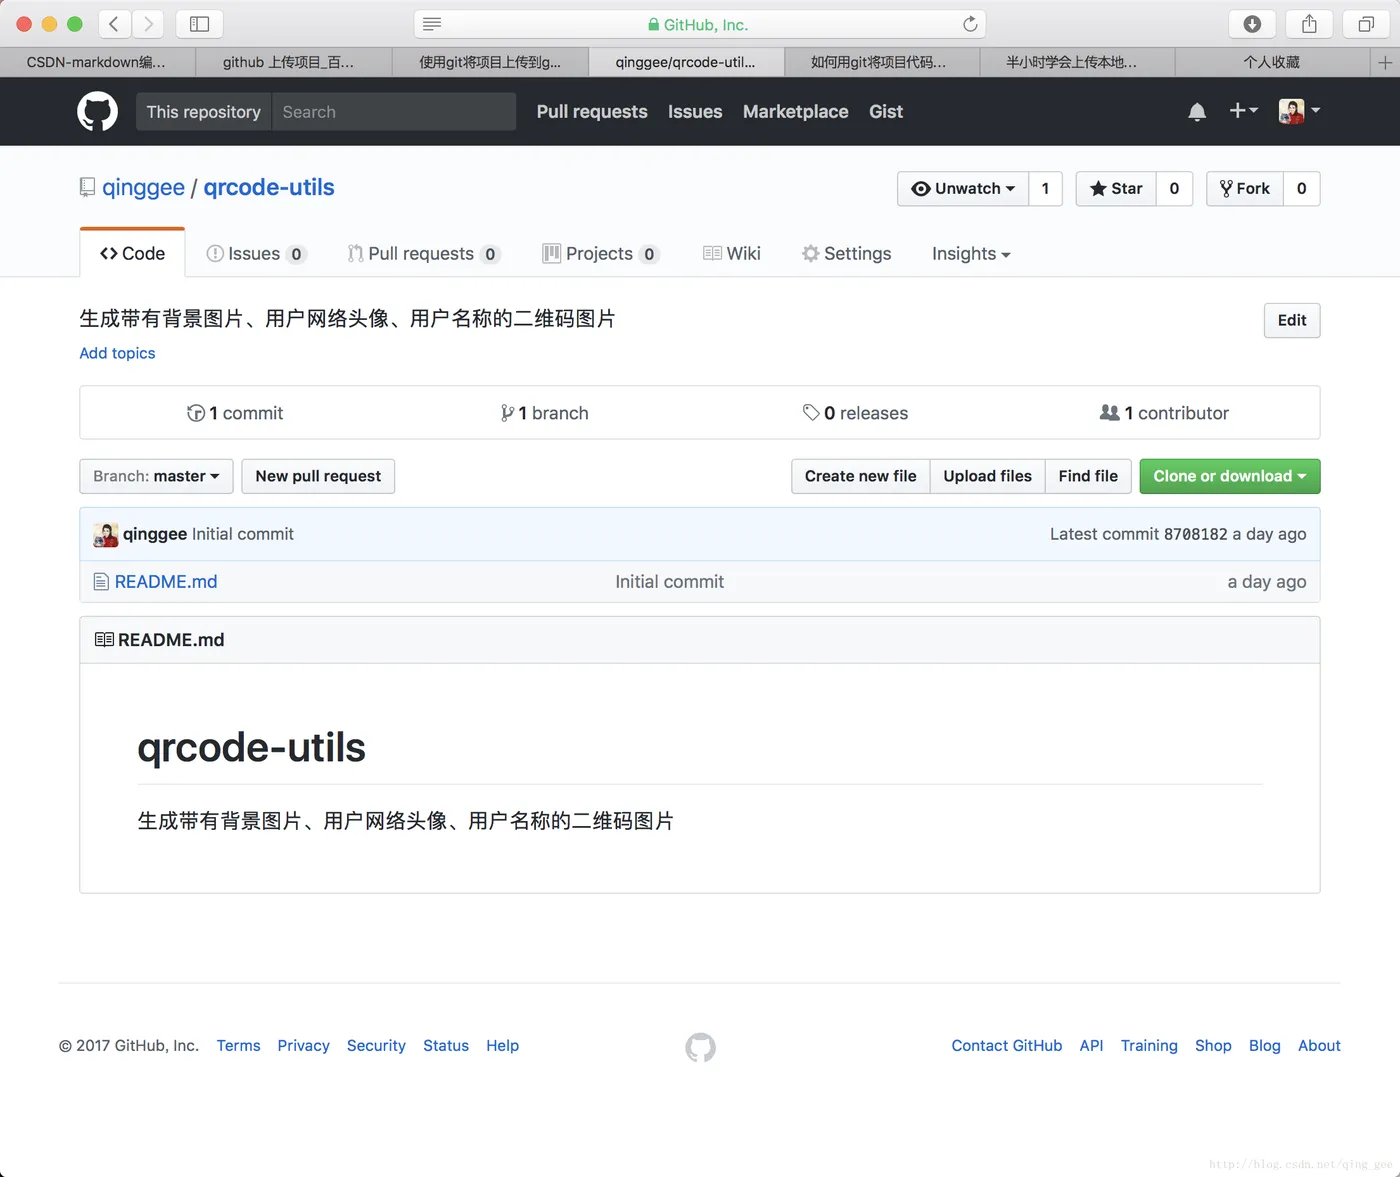
Task: Click the fork count 0
Action: pyautogui.click(x=1301, y=188)
